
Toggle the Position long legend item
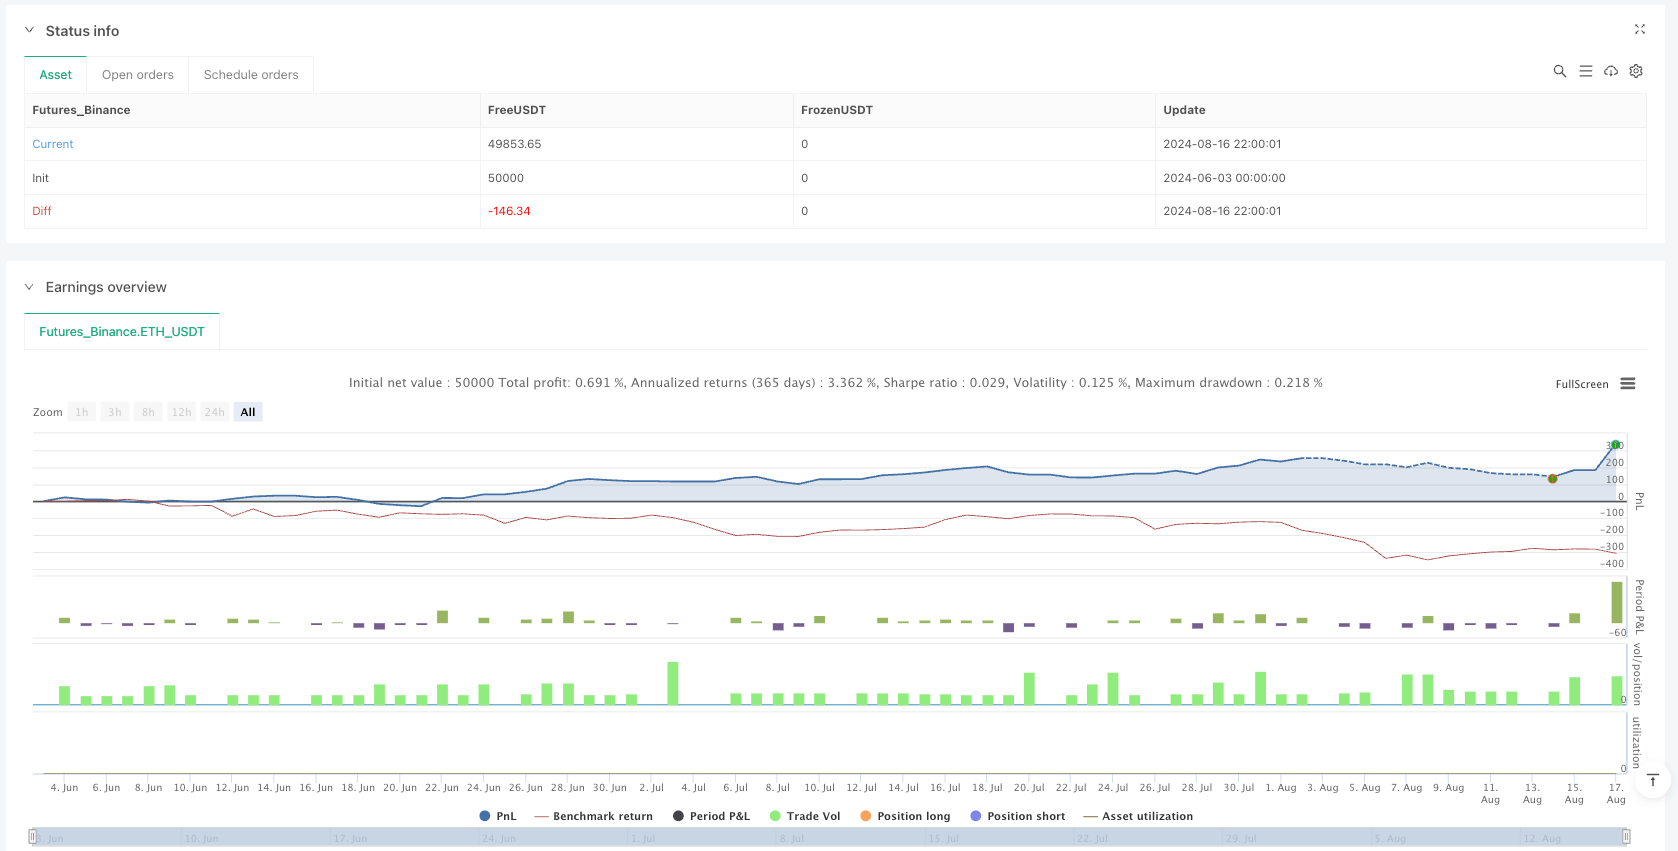(x=905, y=816)
